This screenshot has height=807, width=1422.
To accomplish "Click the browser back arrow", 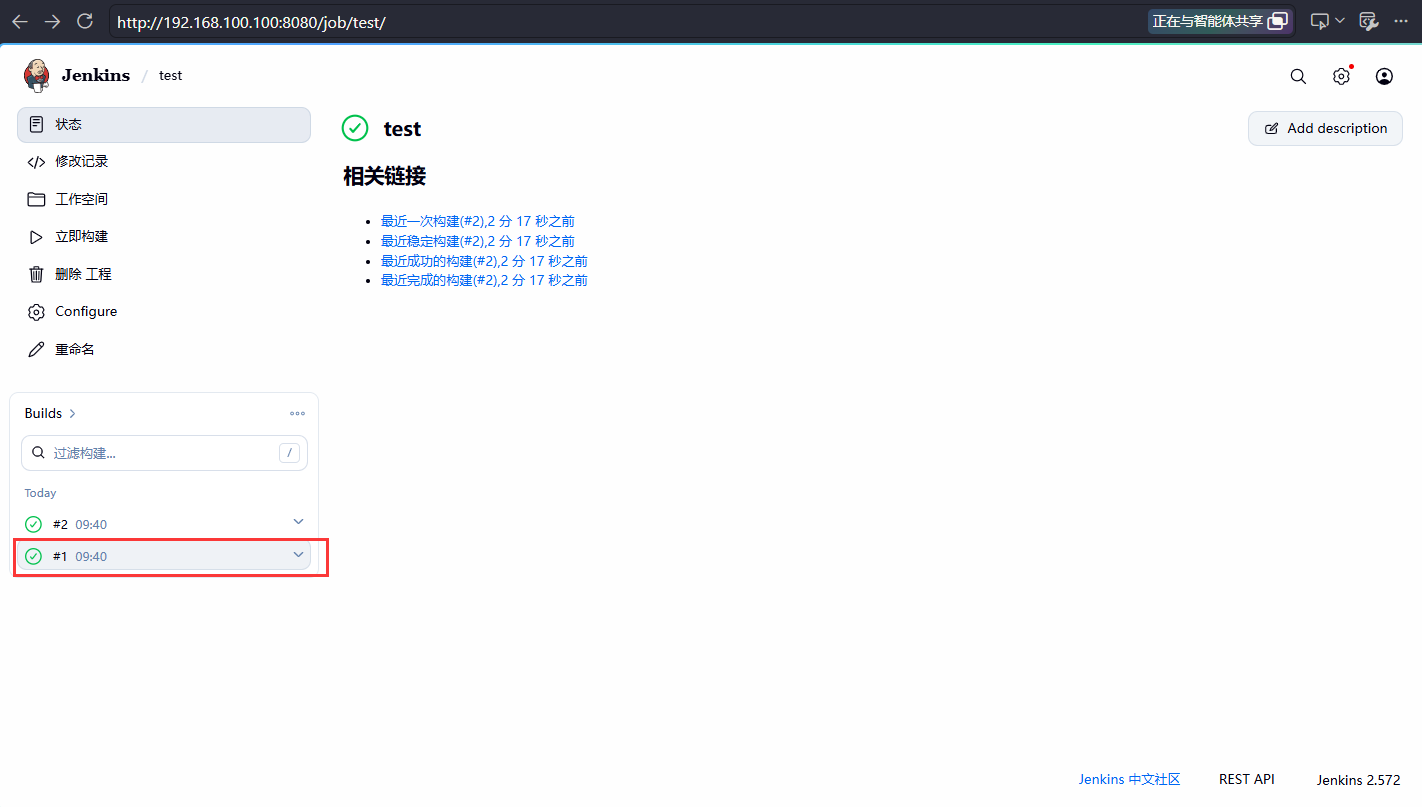I will click(x=20, y=21).
